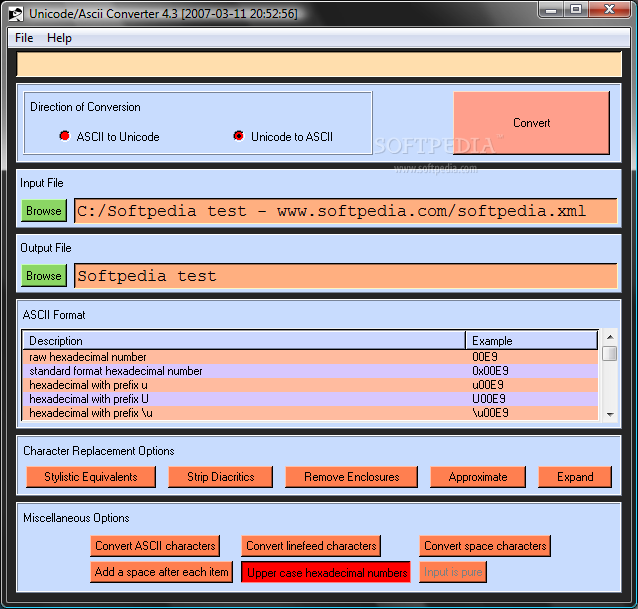Image resolution: width=638 pixels, height=609 pixels.
Task: Click the \u00E9 example cell
Action: click(x=490, y=413)
